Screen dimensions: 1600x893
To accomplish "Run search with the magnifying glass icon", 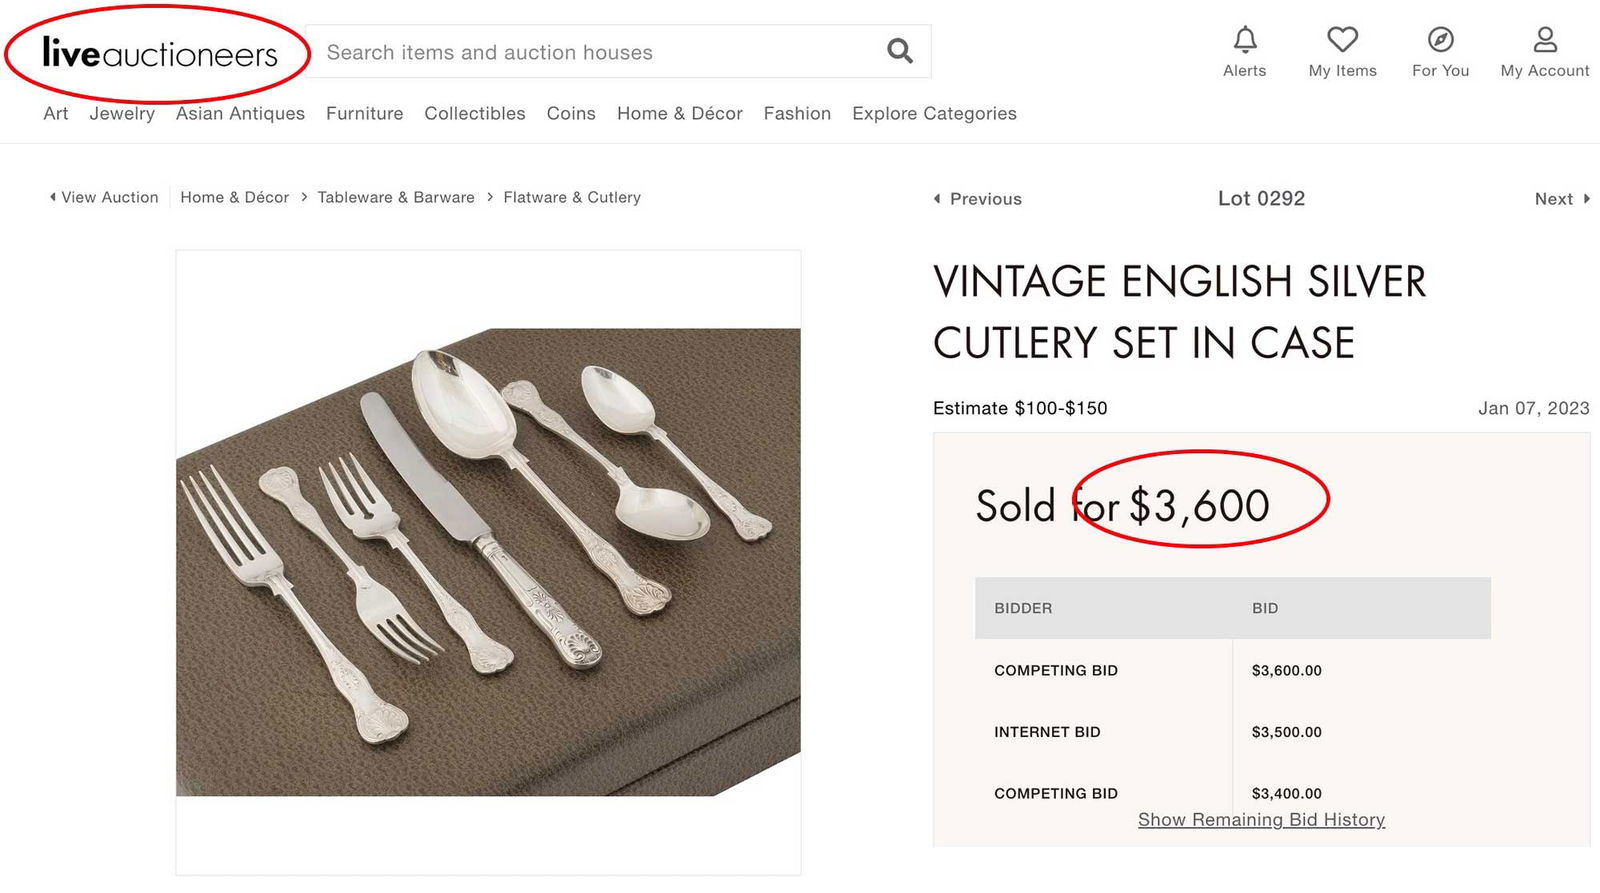I will point(898,50).
